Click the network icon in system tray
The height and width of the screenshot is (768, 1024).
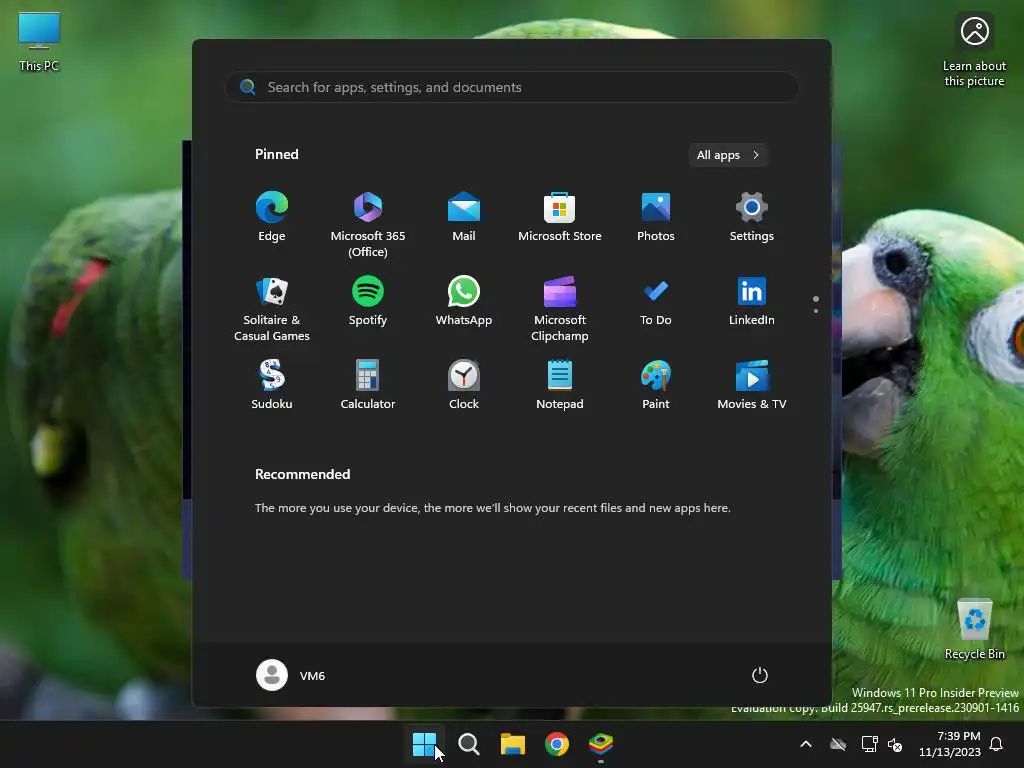coord(869,744)
